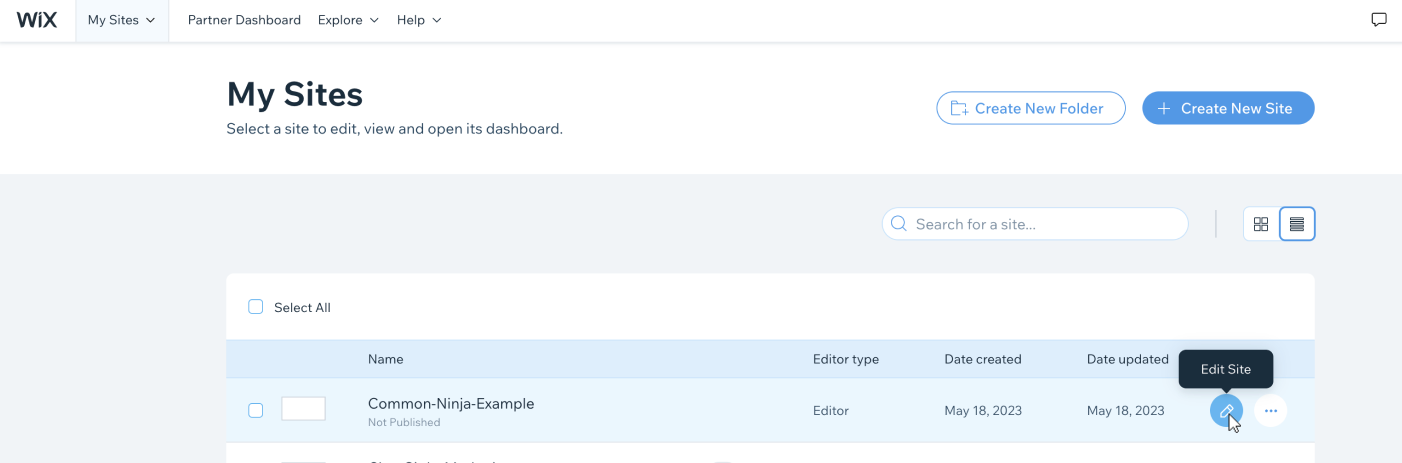1402x463 pixels.
Task: Click the Not Published status text
Action: pyautogui.click(x=404, y=423)
